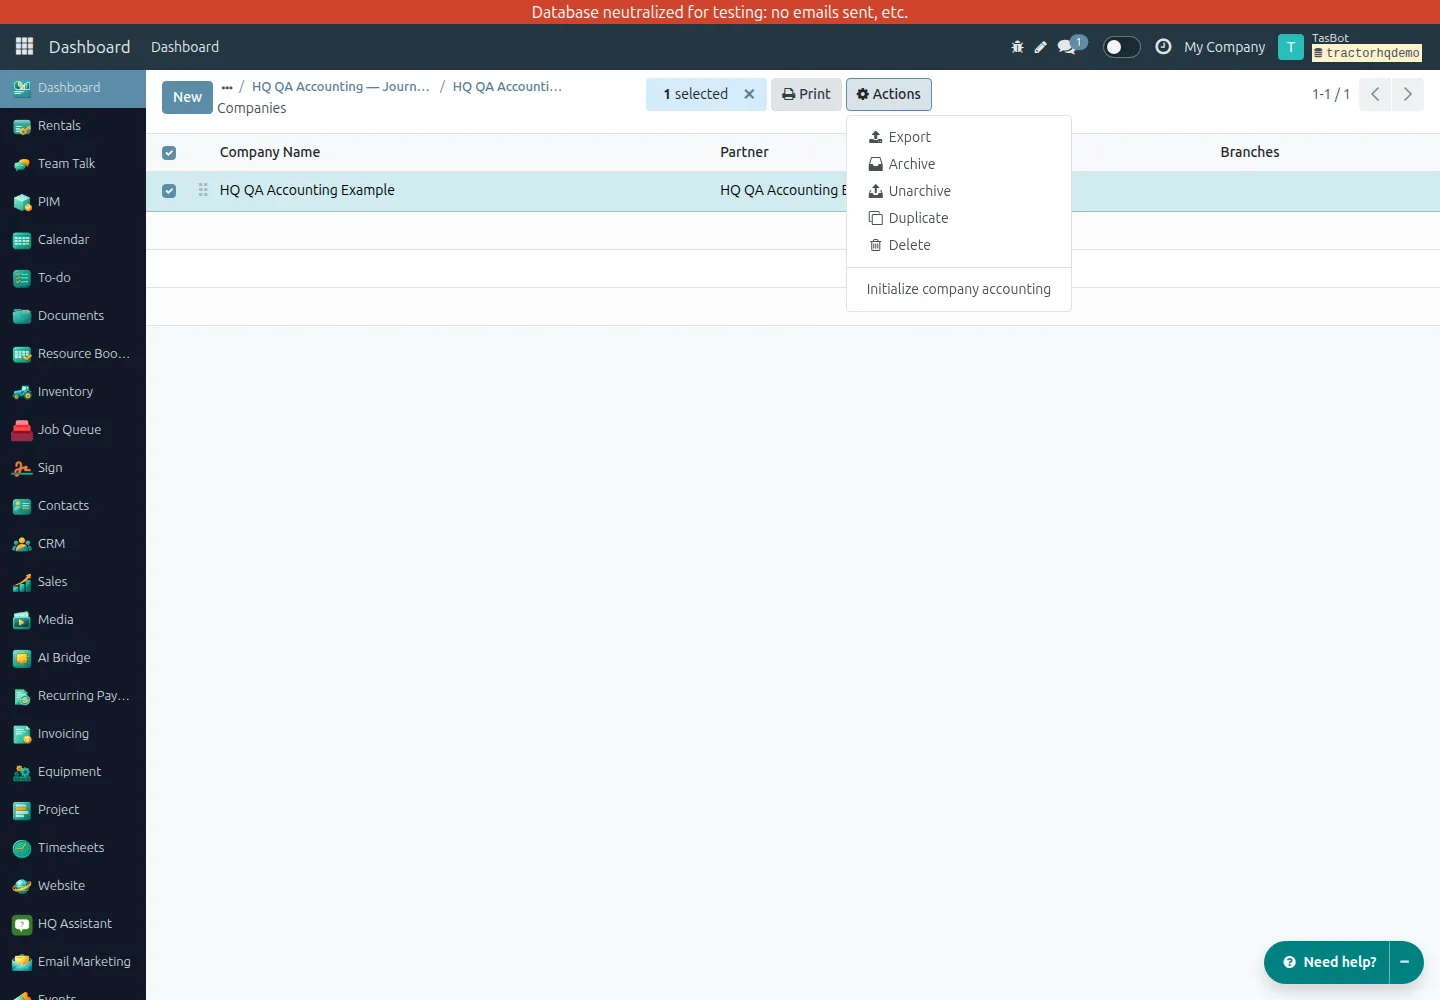
Task: Open the Inventory app icon
Action: pos(22,392)
